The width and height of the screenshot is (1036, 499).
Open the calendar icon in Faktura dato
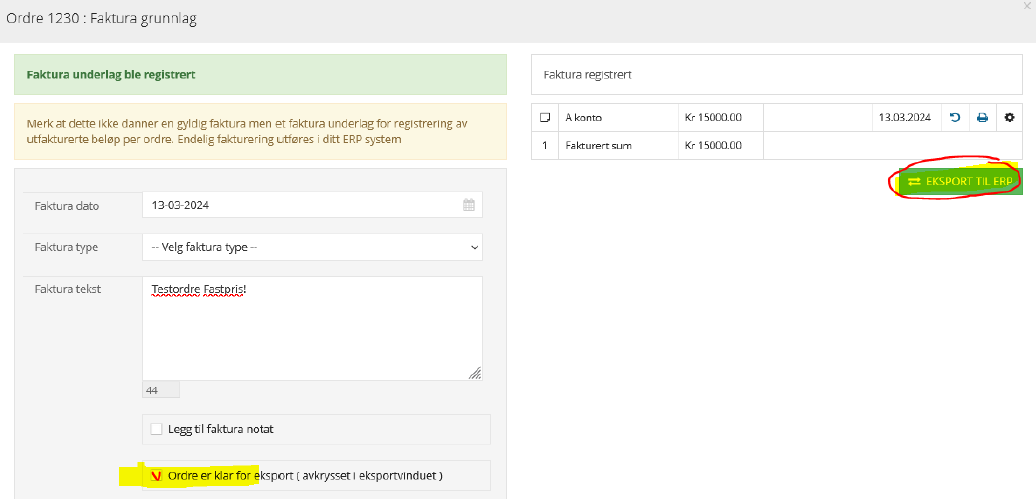pyautogui.click(x=468, y=205)
